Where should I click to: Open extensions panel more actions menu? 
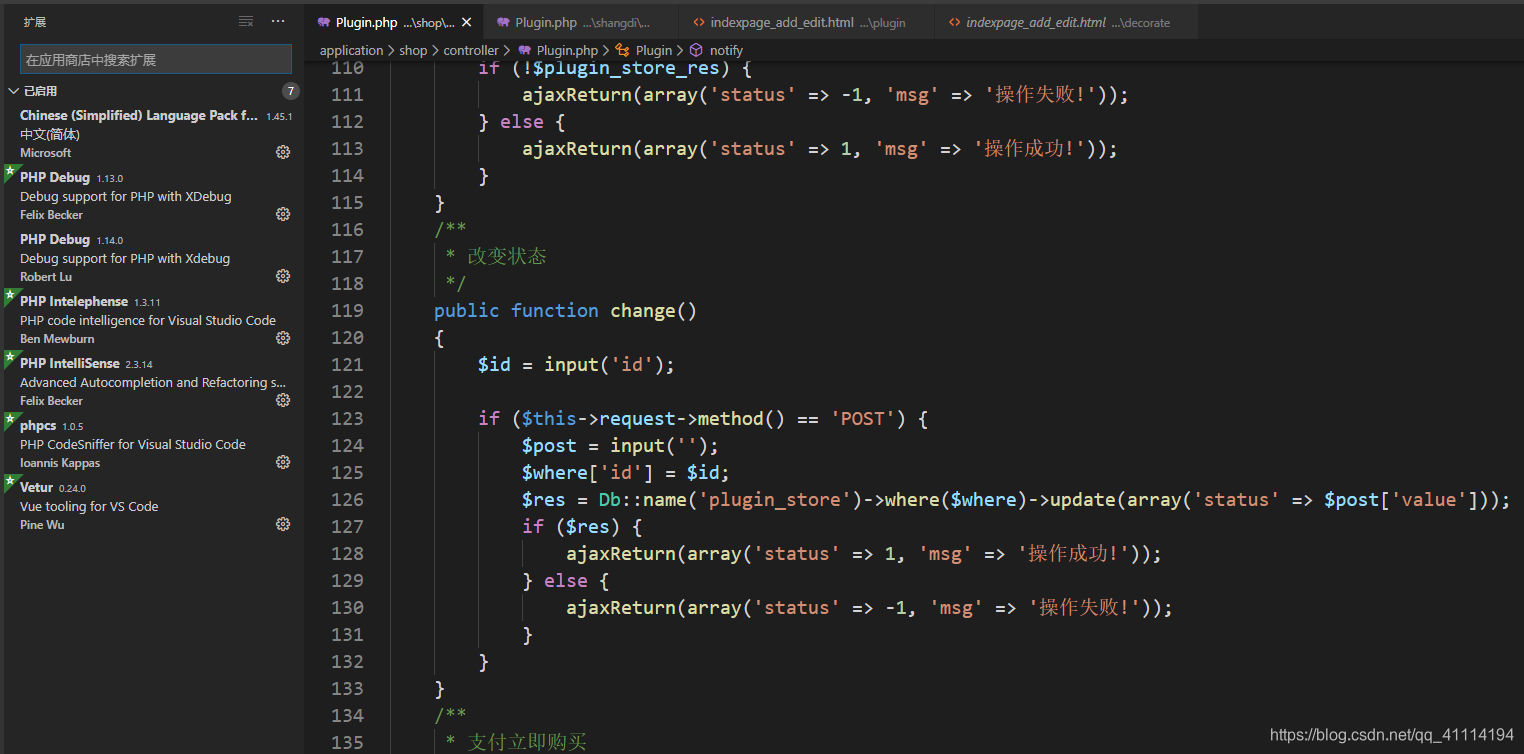pyautogui.click(x=279, y=22)
